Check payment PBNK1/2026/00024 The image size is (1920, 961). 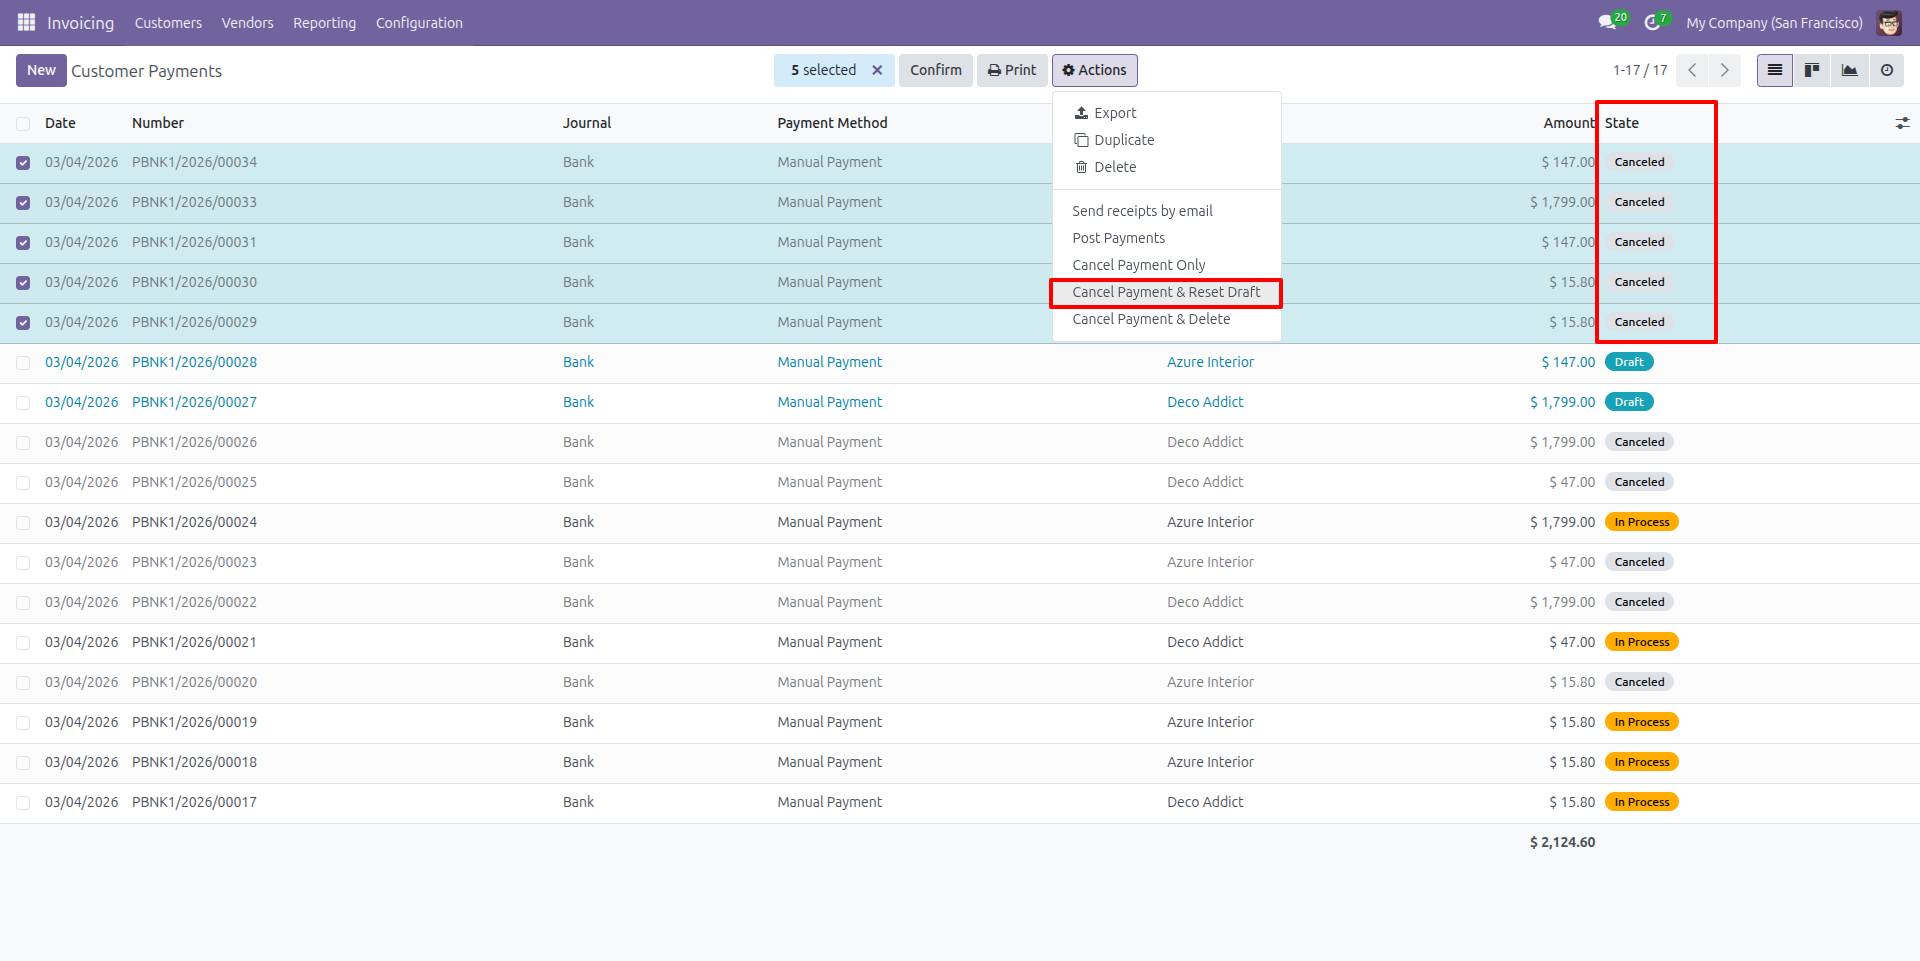23,523
